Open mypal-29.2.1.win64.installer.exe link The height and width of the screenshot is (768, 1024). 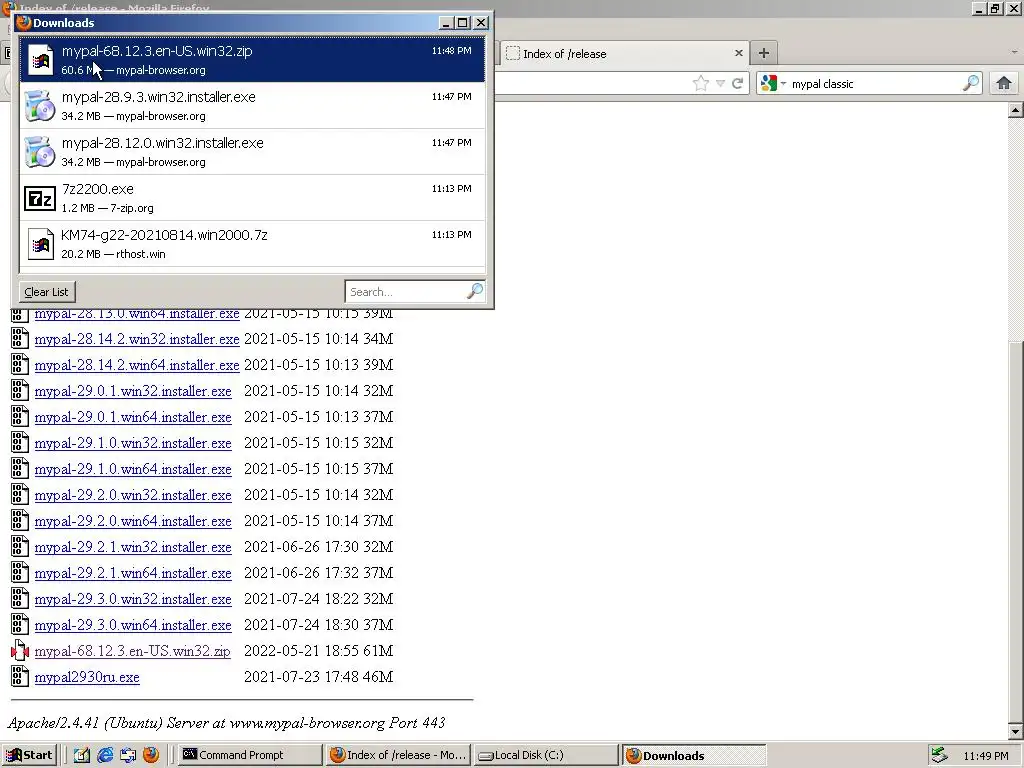(x=133, y=573)
